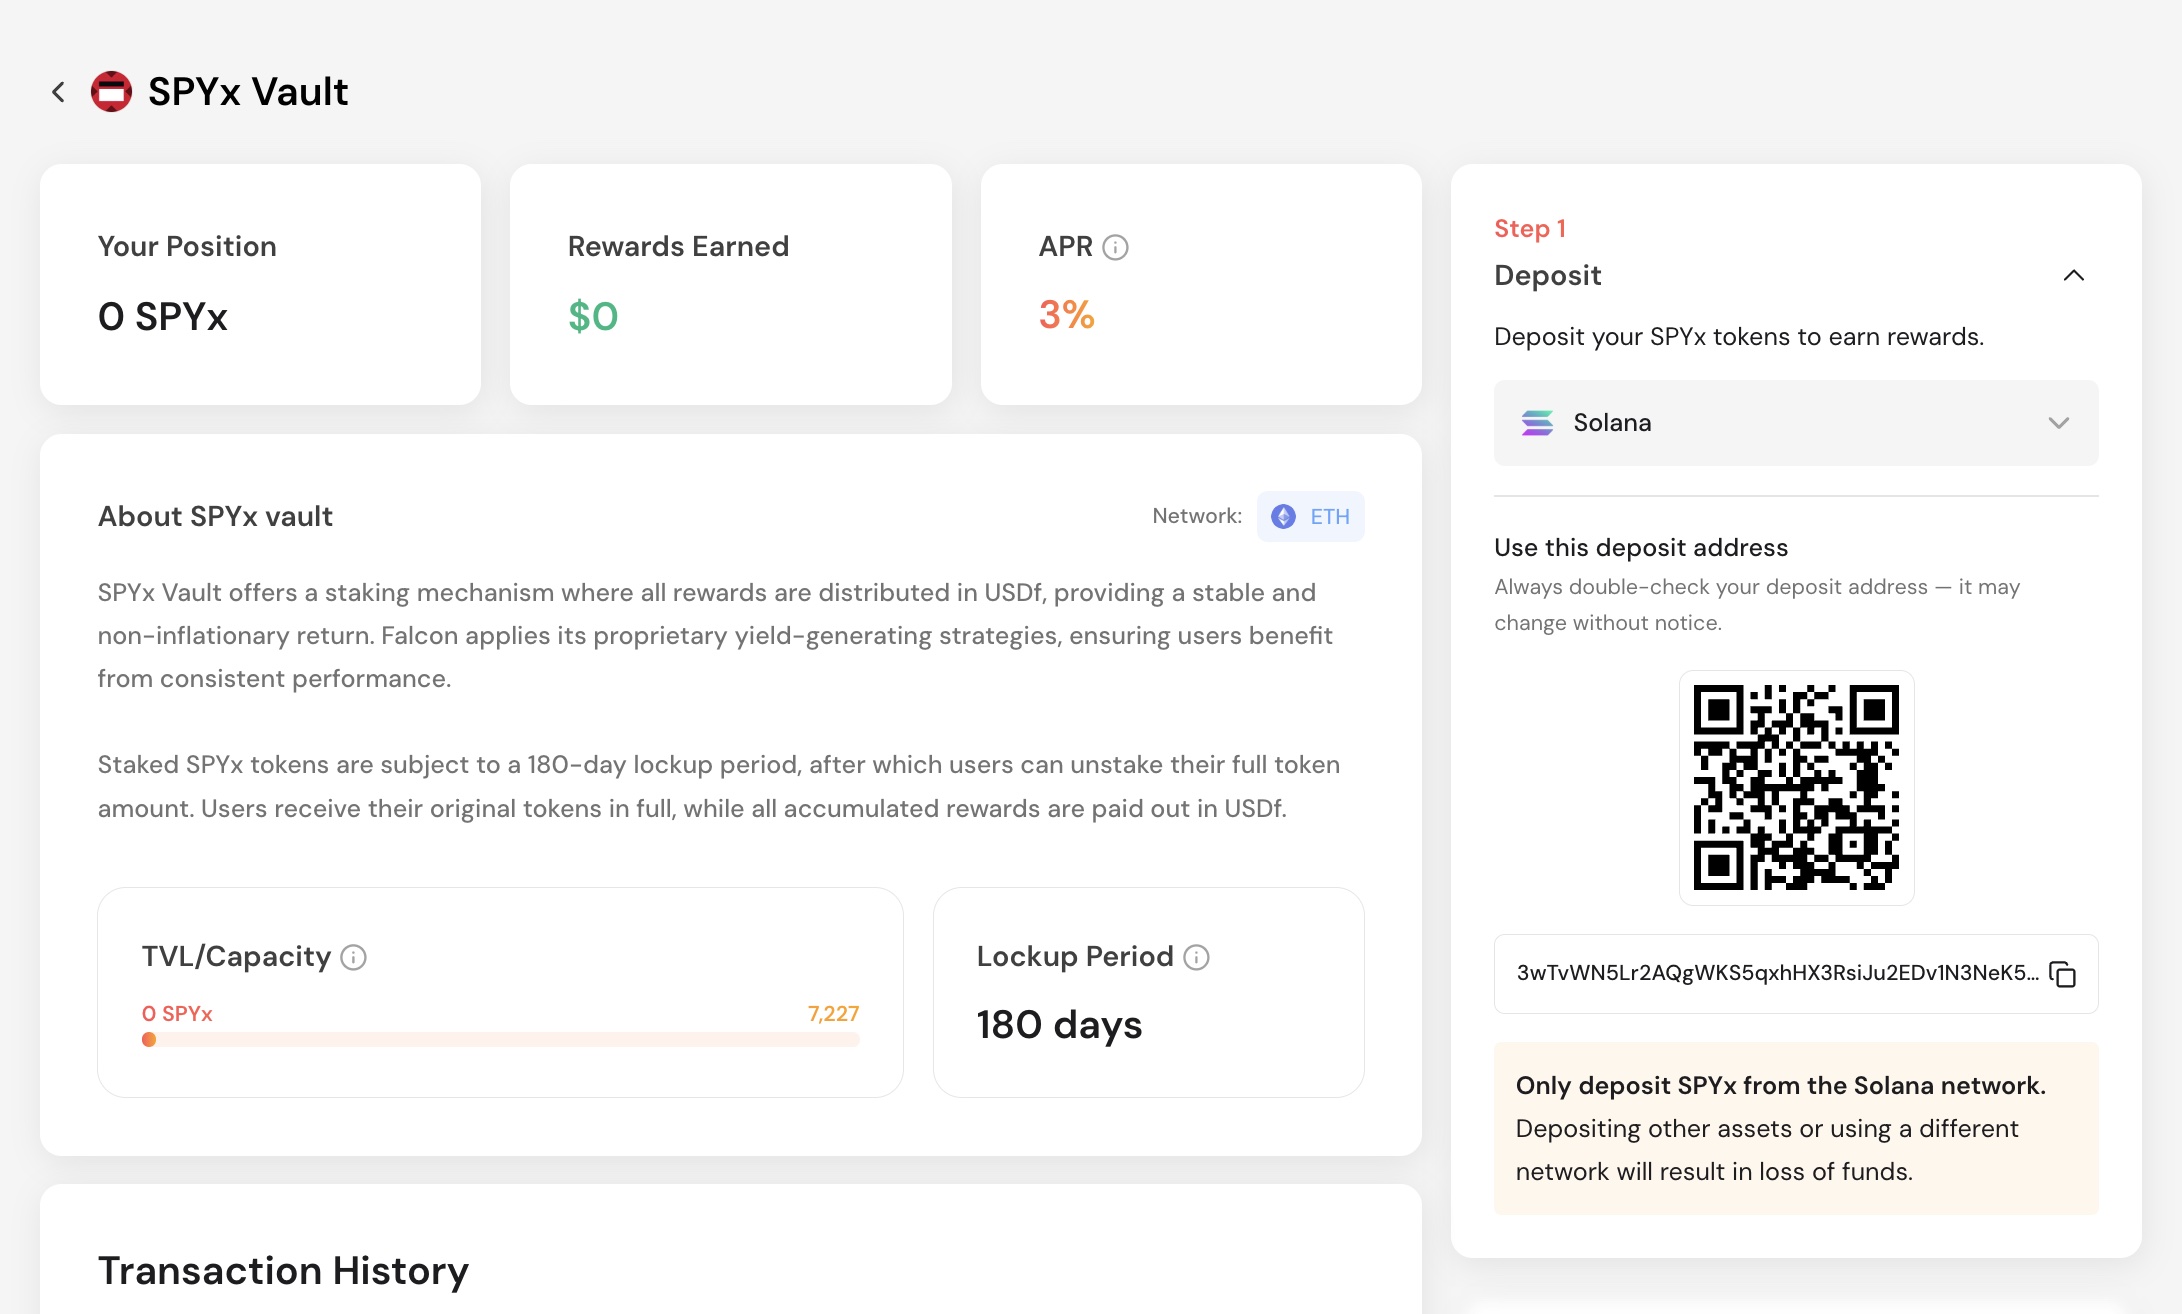Screen dimensions: 2182x1314
Task: Click the ETH network badge
Action: click(1311, 517)
